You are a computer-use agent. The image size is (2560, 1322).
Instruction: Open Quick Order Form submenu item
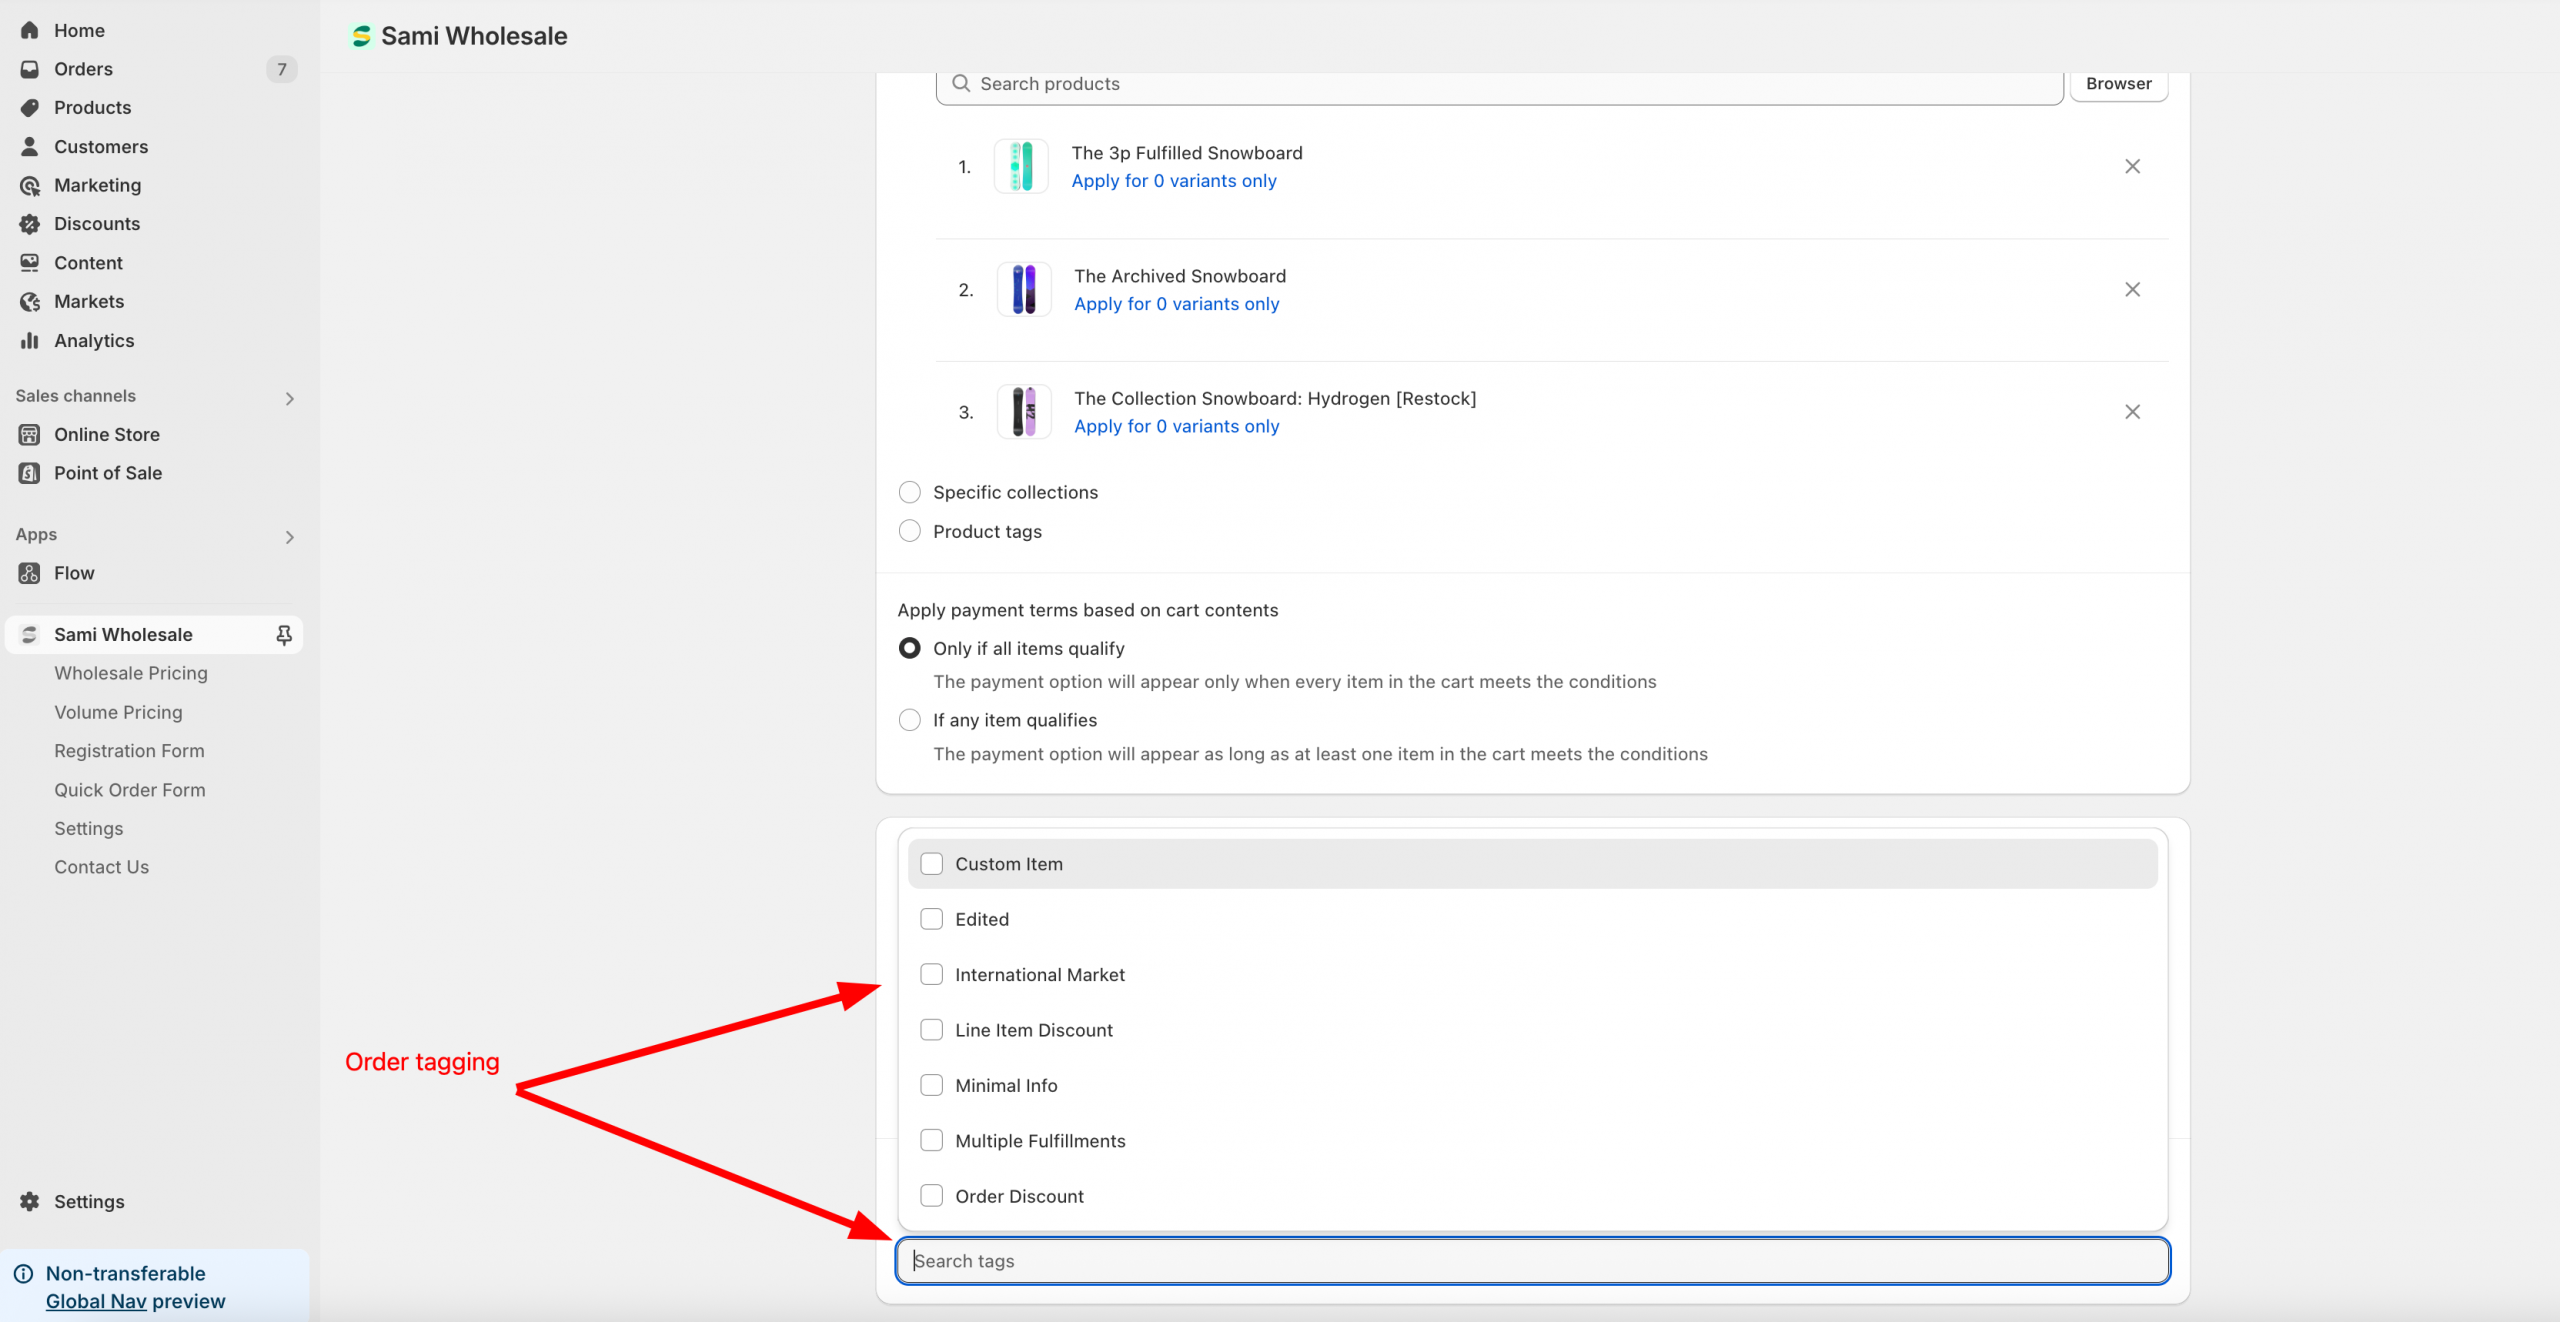pos(130,790)
